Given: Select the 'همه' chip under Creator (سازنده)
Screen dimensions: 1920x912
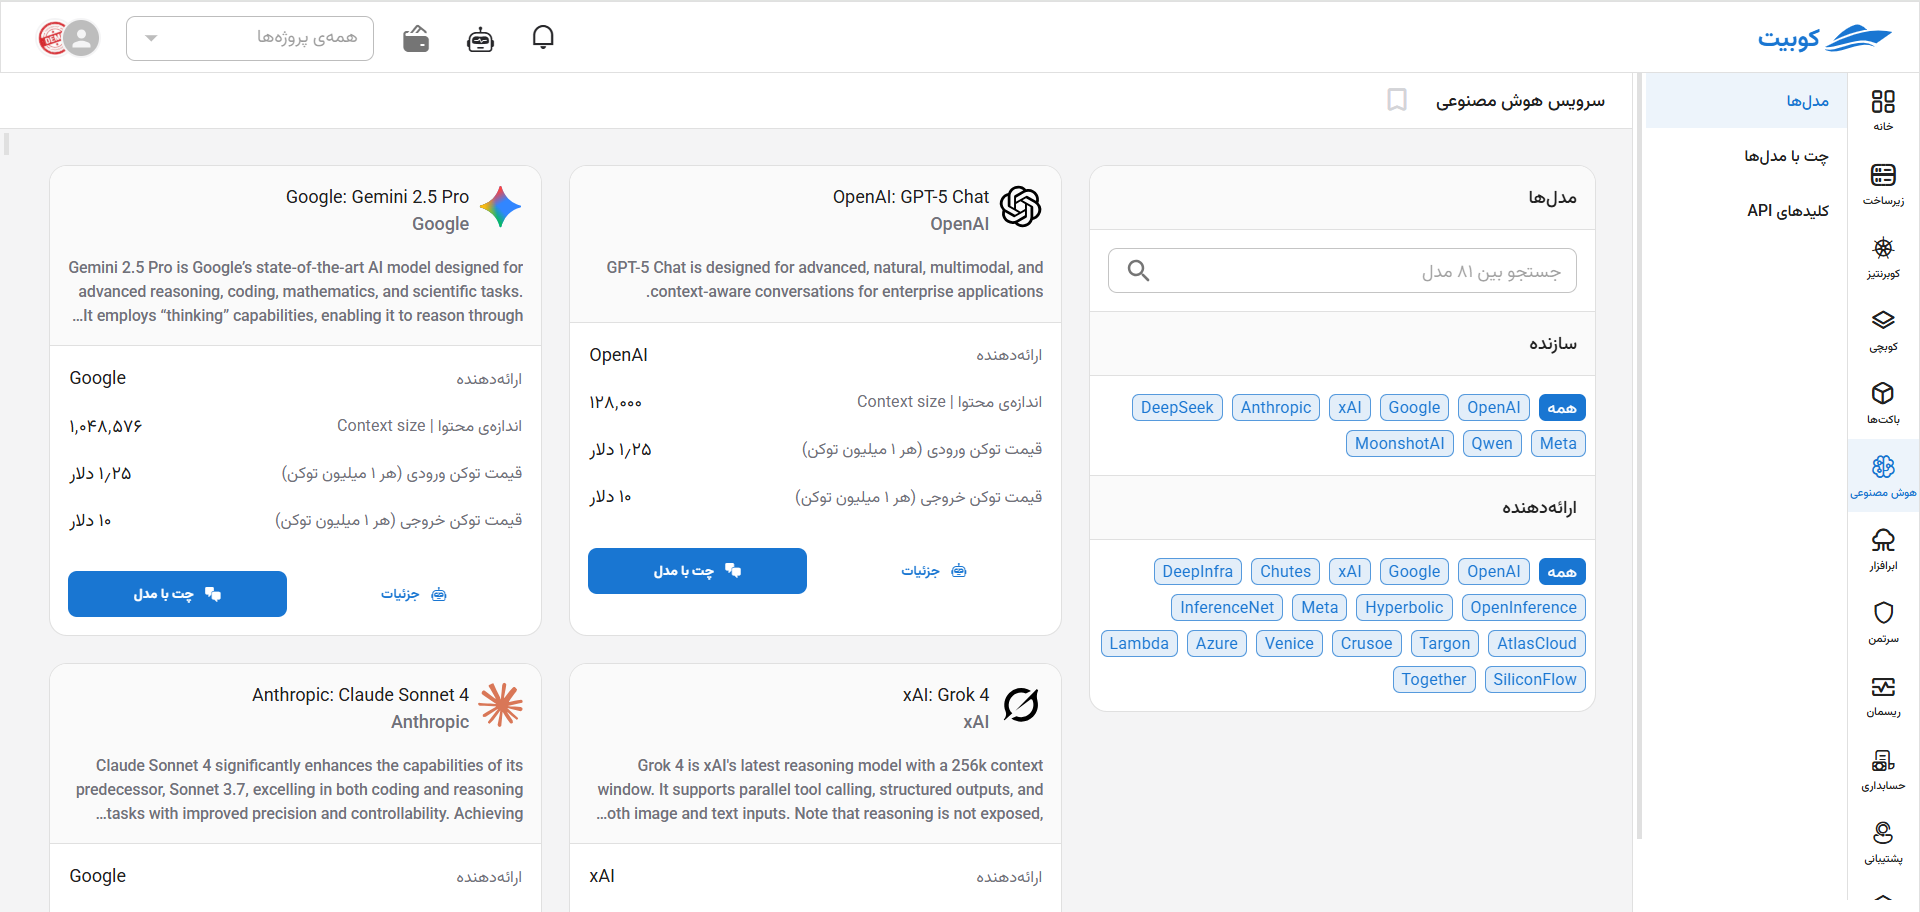Looking at the screenshot, I should pos(1562,407).
